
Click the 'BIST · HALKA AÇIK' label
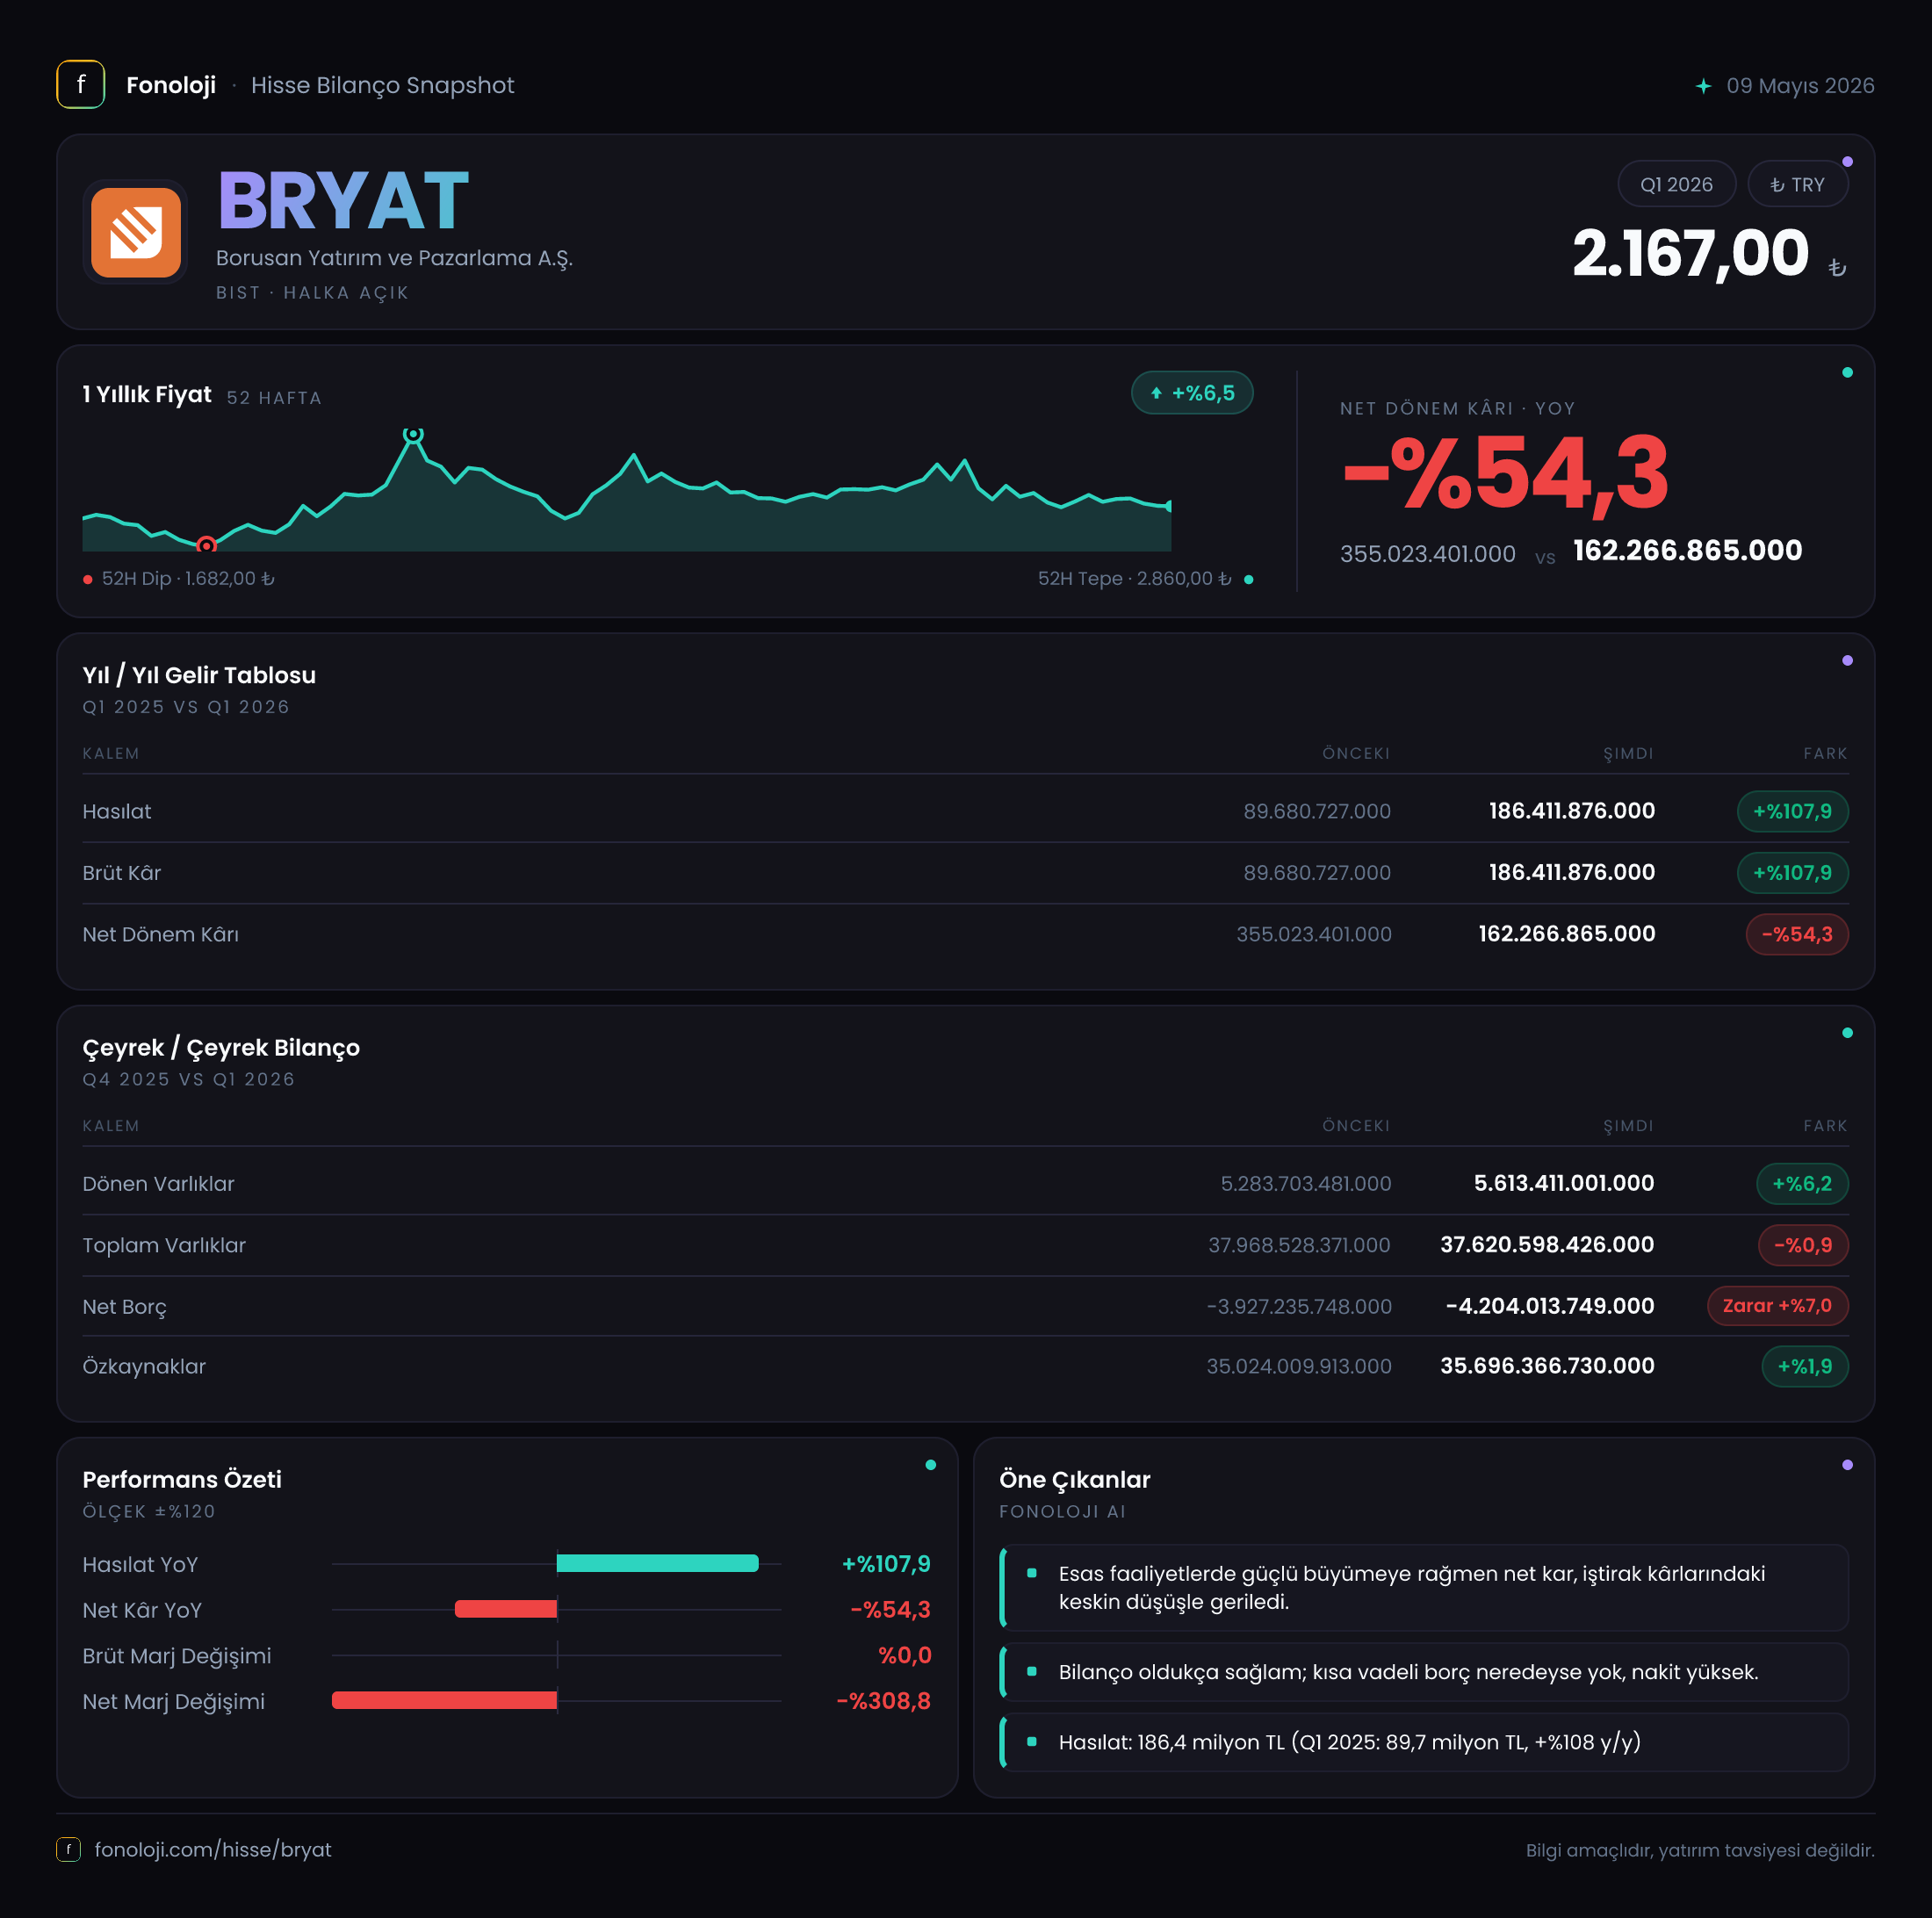point(312,292)
